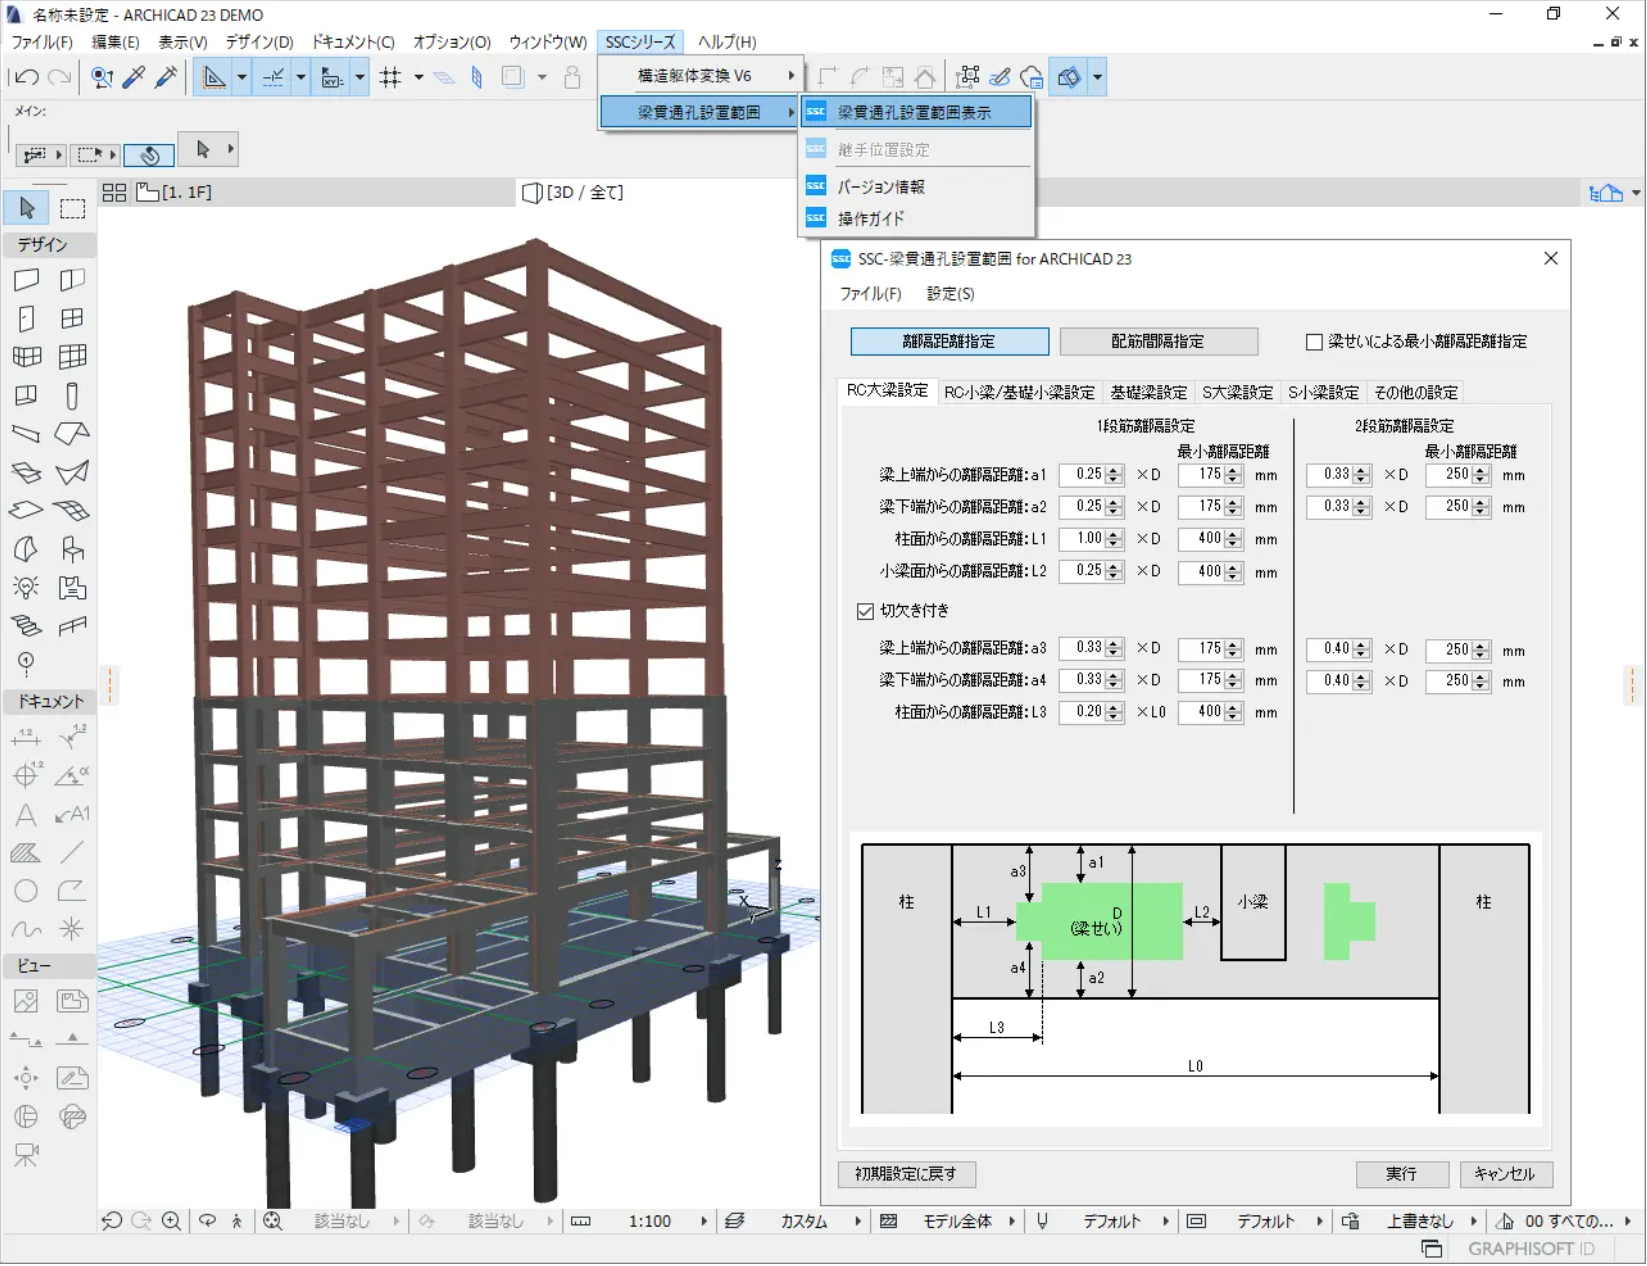Toggle the 離隔距離指定 mode button
Viewport: 1647px width, 1266px height.
[x=949, y=342]
